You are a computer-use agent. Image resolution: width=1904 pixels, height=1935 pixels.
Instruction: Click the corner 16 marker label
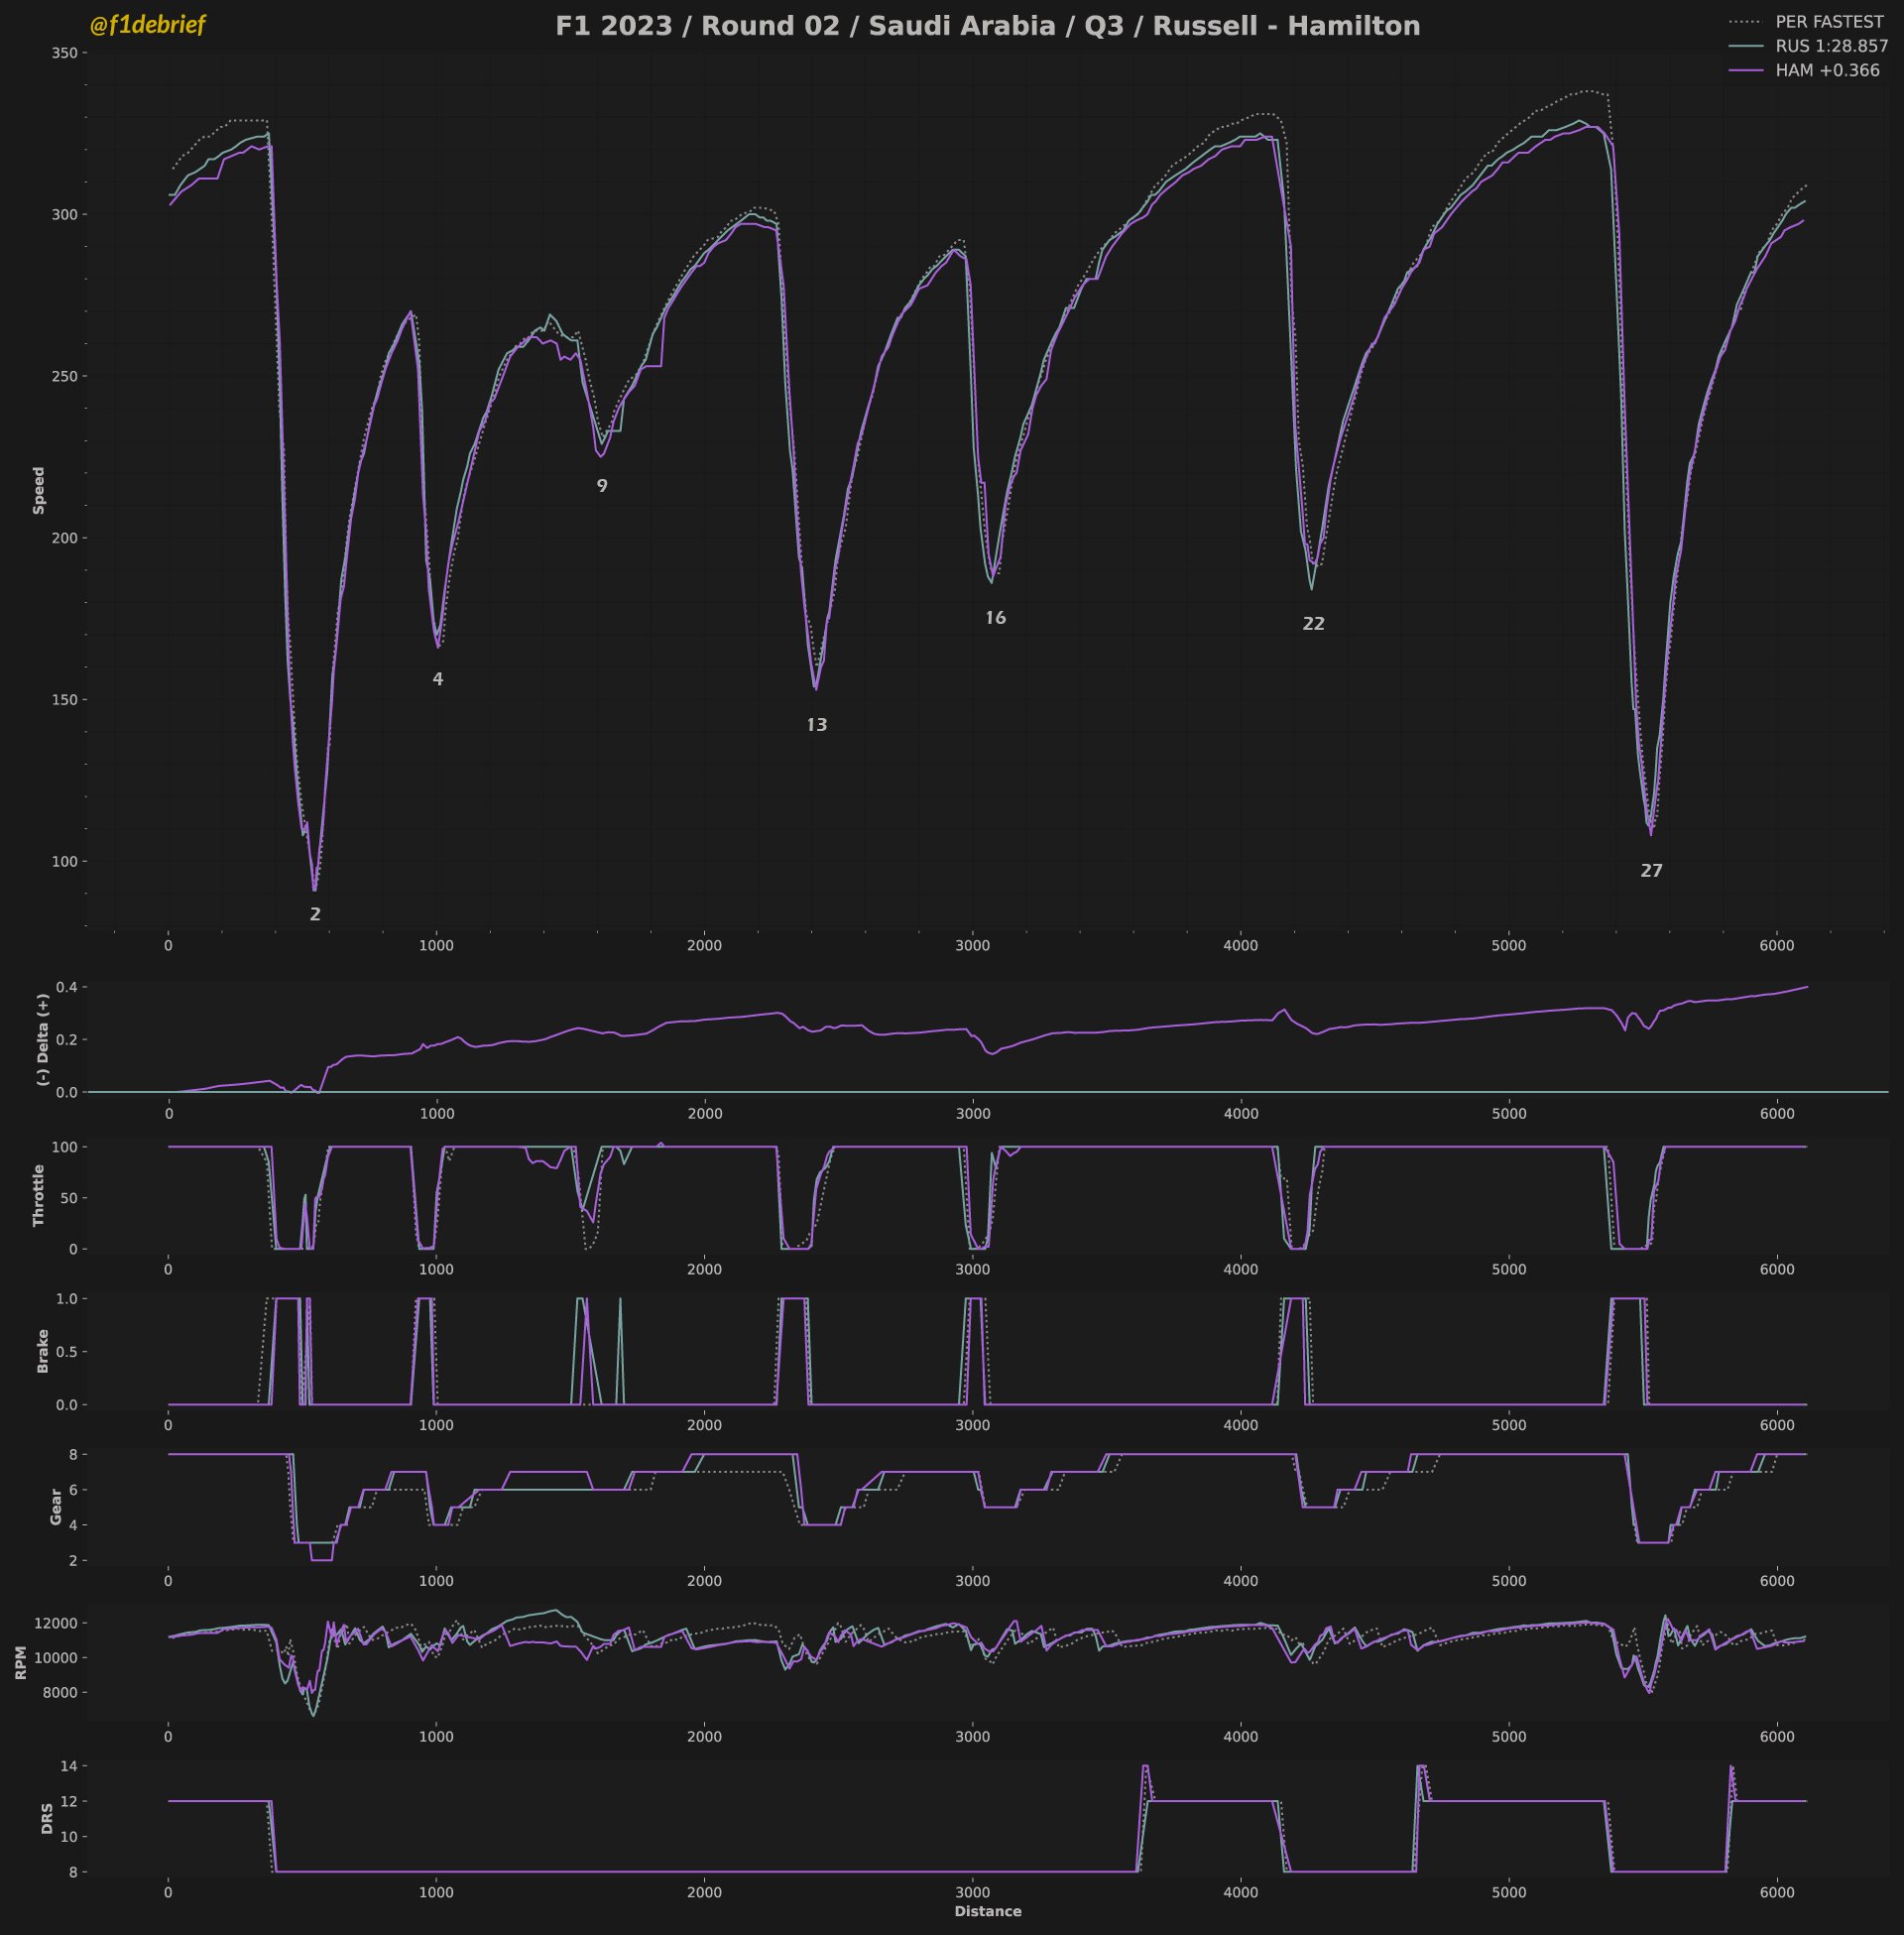pyautogui.click(x=995, y=618)
